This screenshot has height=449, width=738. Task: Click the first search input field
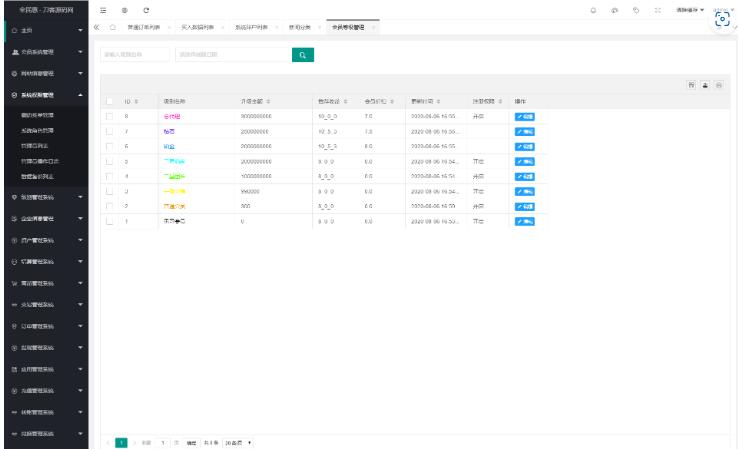click(135, 54)
